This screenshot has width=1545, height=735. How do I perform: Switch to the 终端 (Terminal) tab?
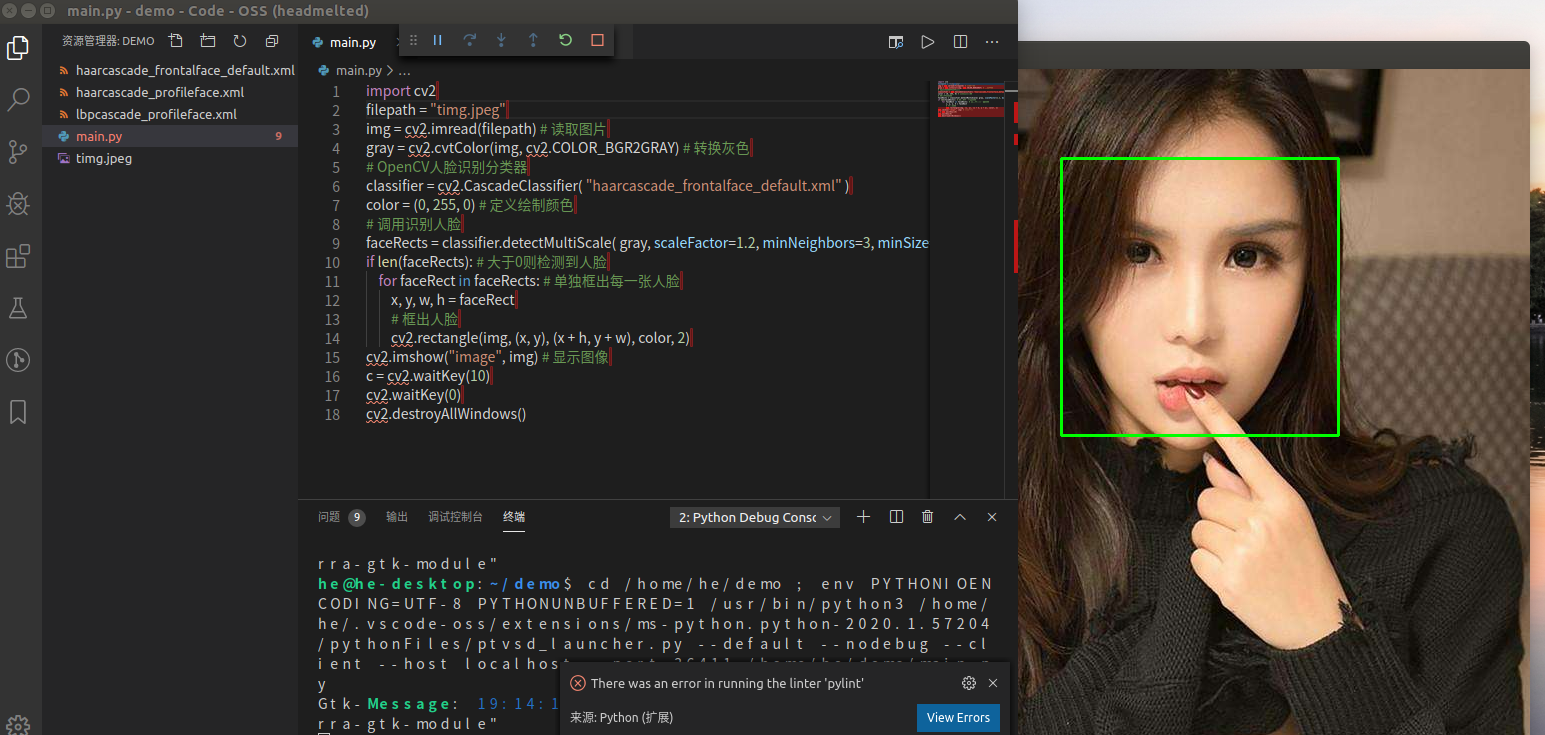click(x=514, y=517)
